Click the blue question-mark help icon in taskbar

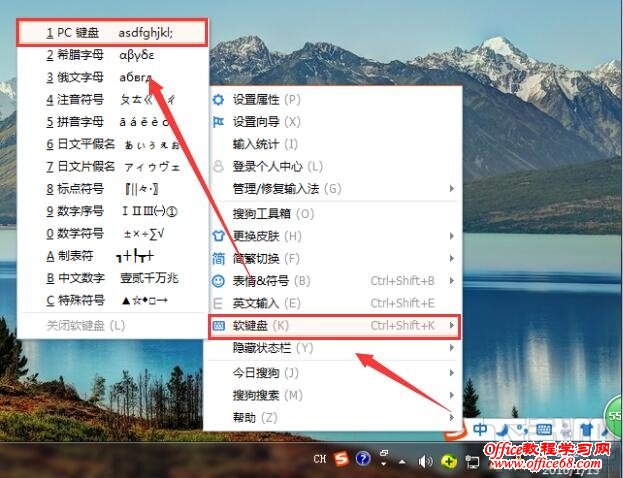(x=363, y=459)
